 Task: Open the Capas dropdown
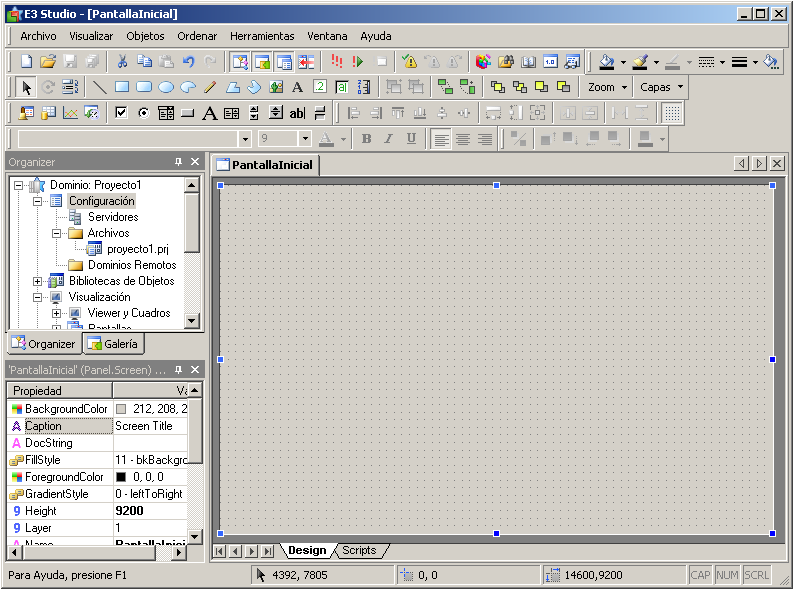(661, 87)
